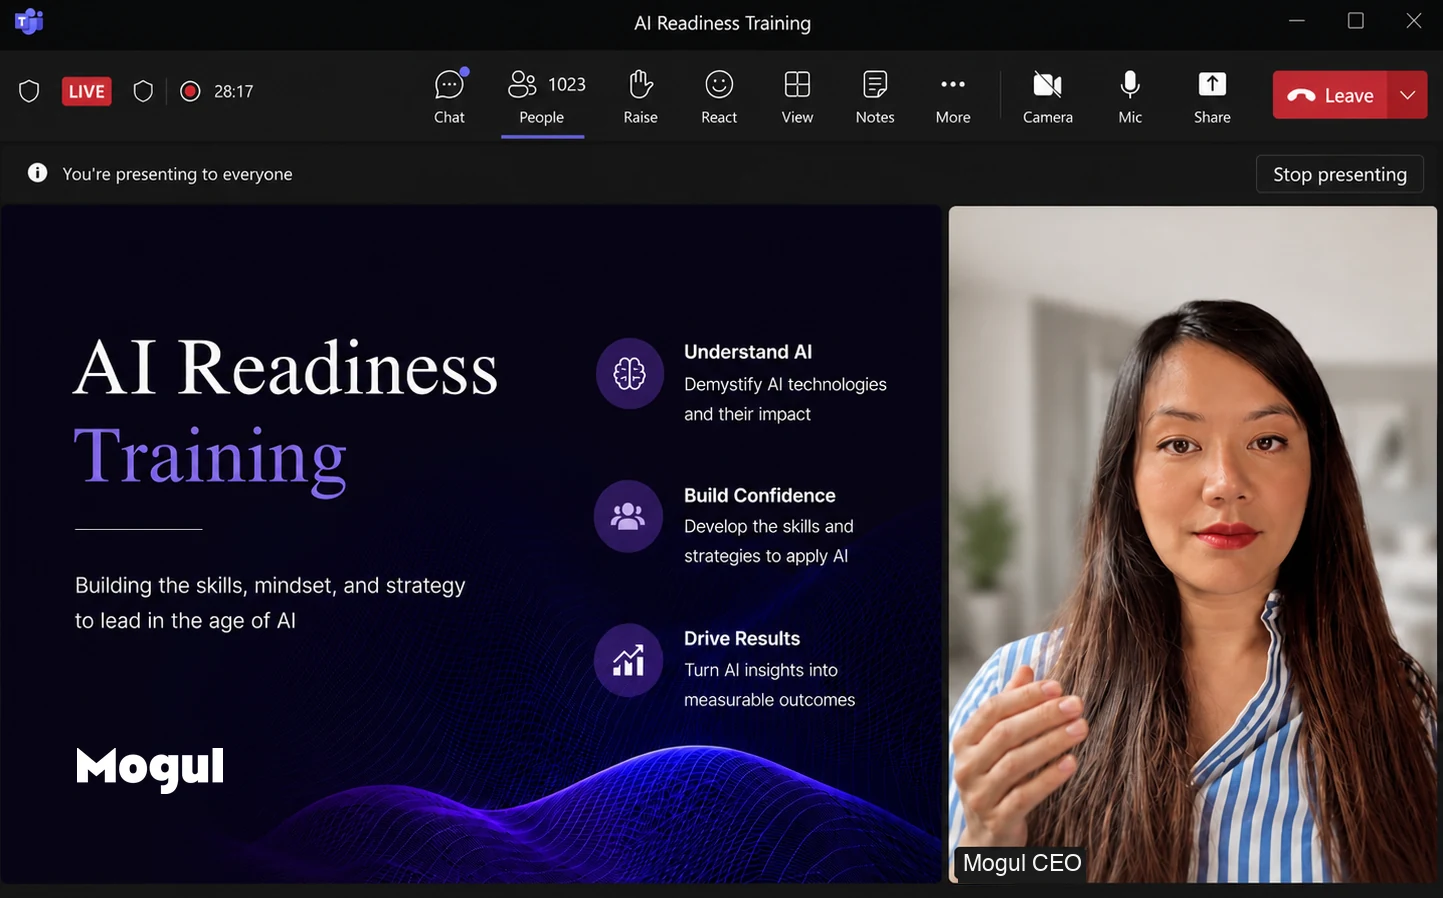Image resolution: width=1443 pixels, height=898 pixels.
Task: Turn on the Camera
Action: (x=1048, y=96)
